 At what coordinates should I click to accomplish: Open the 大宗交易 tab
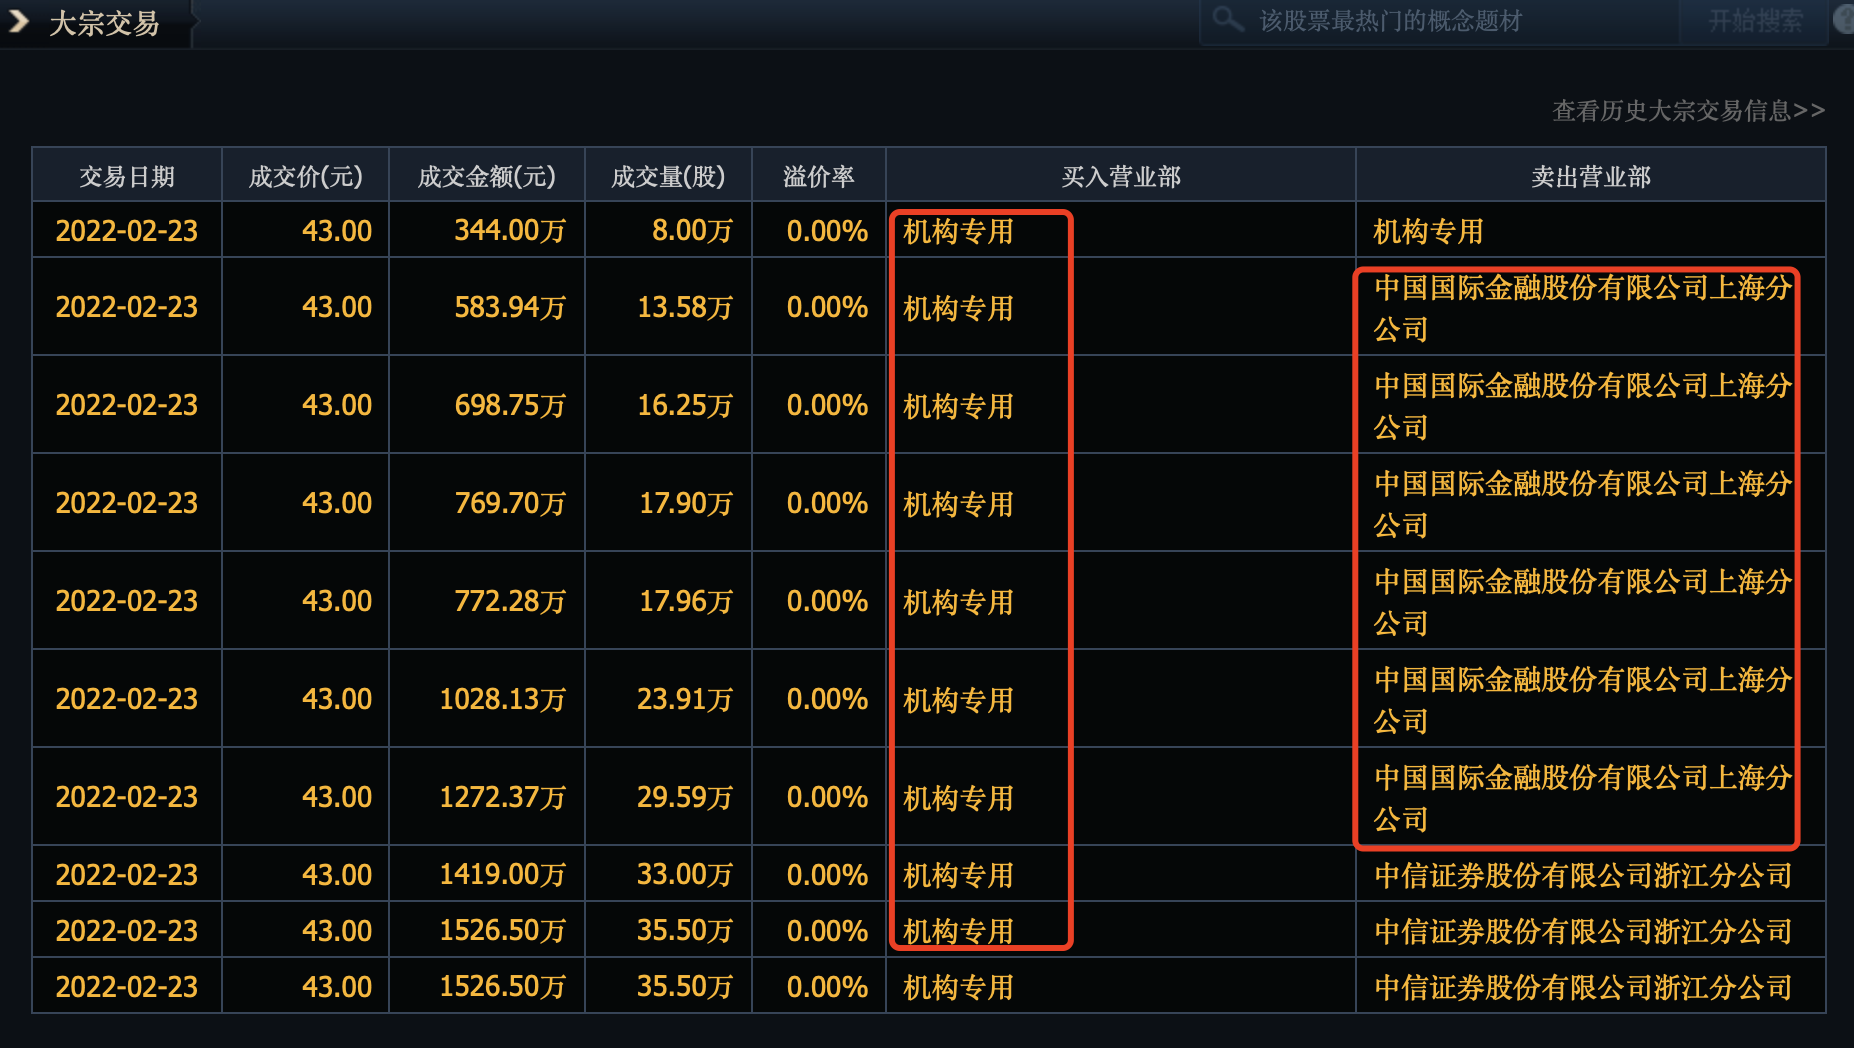coord(104,23)
